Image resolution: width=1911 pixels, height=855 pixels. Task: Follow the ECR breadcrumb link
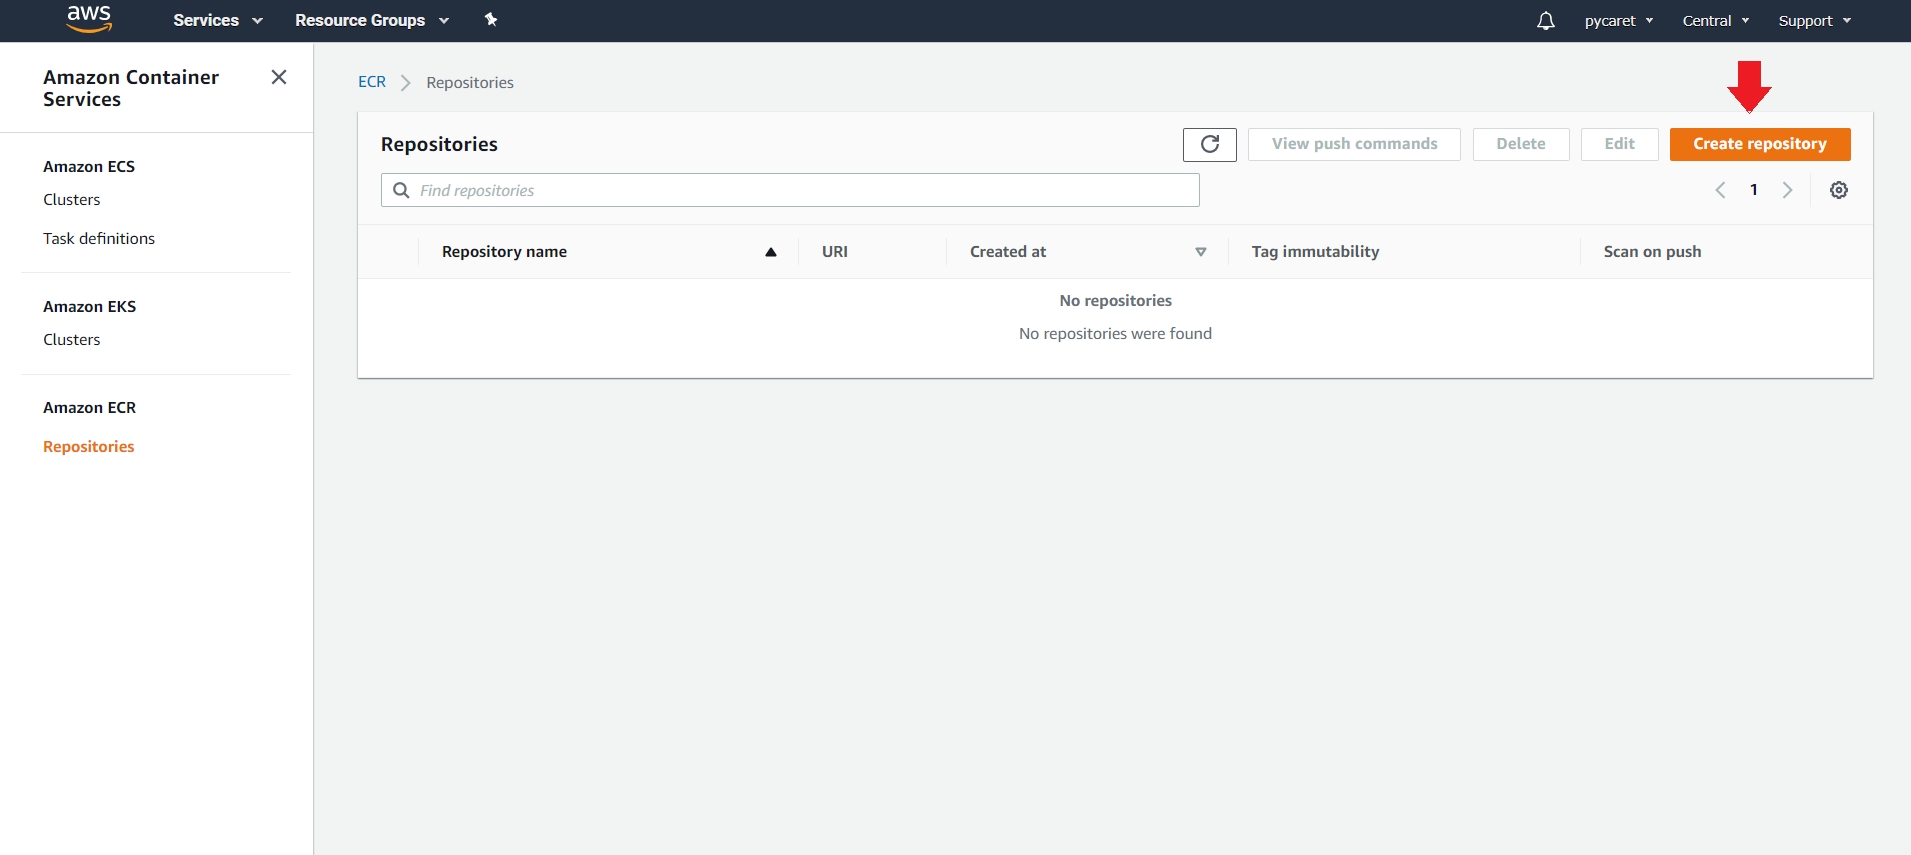372,82
